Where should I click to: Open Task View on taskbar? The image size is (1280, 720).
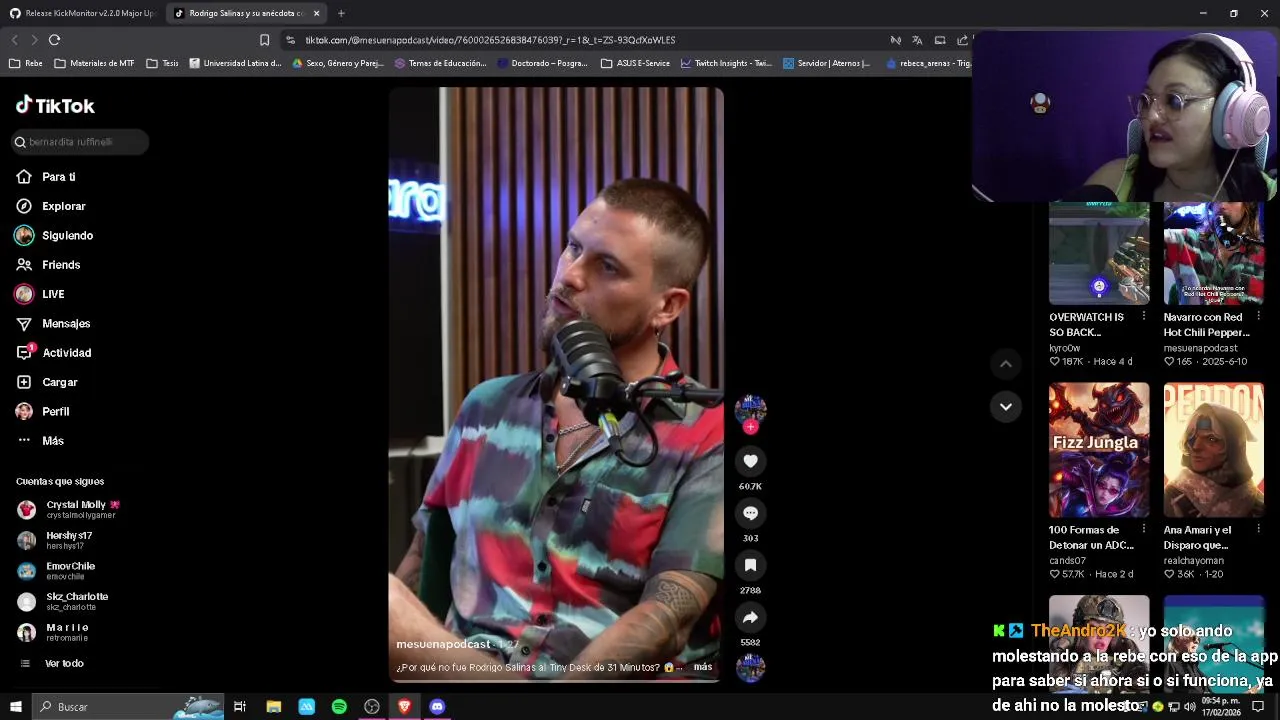click(x=240, y=707)
